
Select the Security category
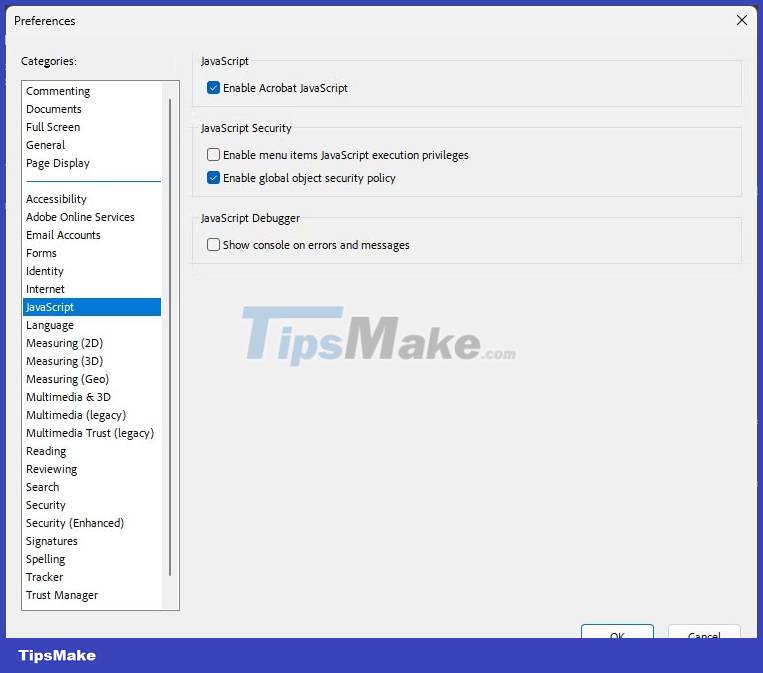92,505
